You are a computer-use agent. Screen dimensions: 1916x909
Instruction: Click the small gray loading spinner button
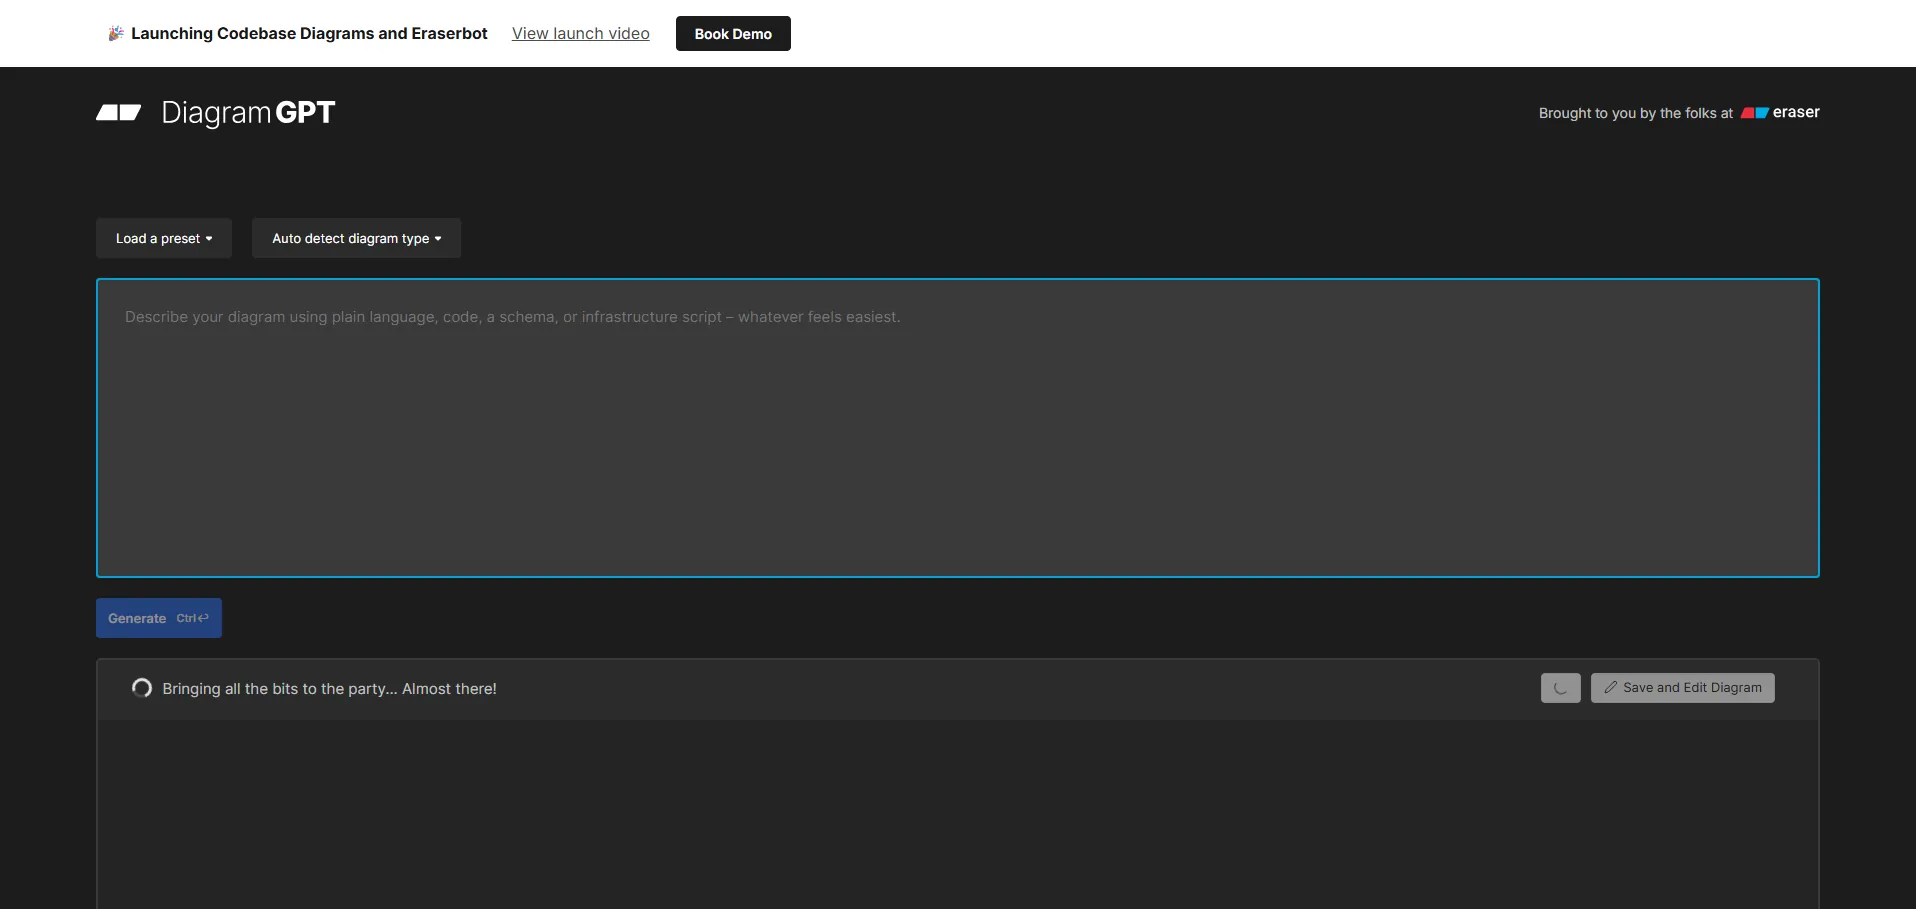(1560, 688)
